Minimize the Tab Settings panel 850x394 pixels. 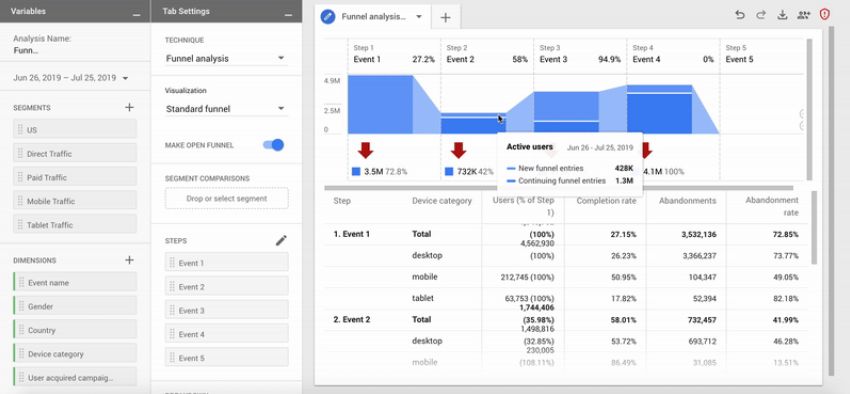(288, 14)
